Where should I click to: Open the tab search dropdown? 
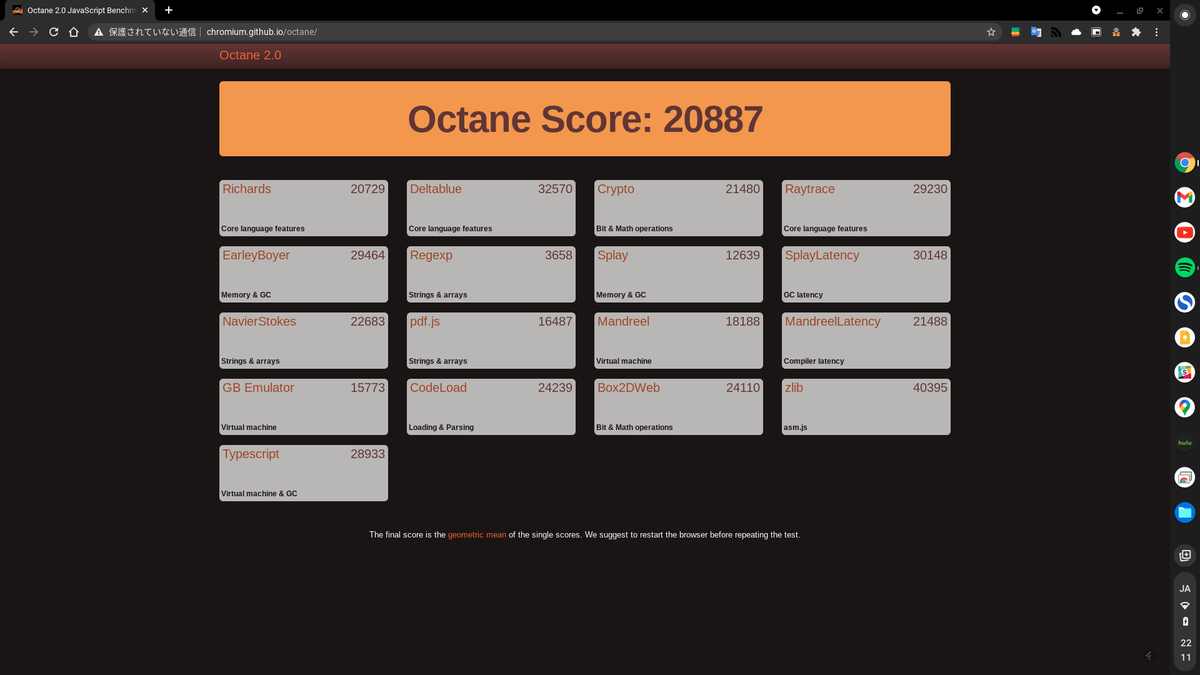click(x=1096, y=10)
